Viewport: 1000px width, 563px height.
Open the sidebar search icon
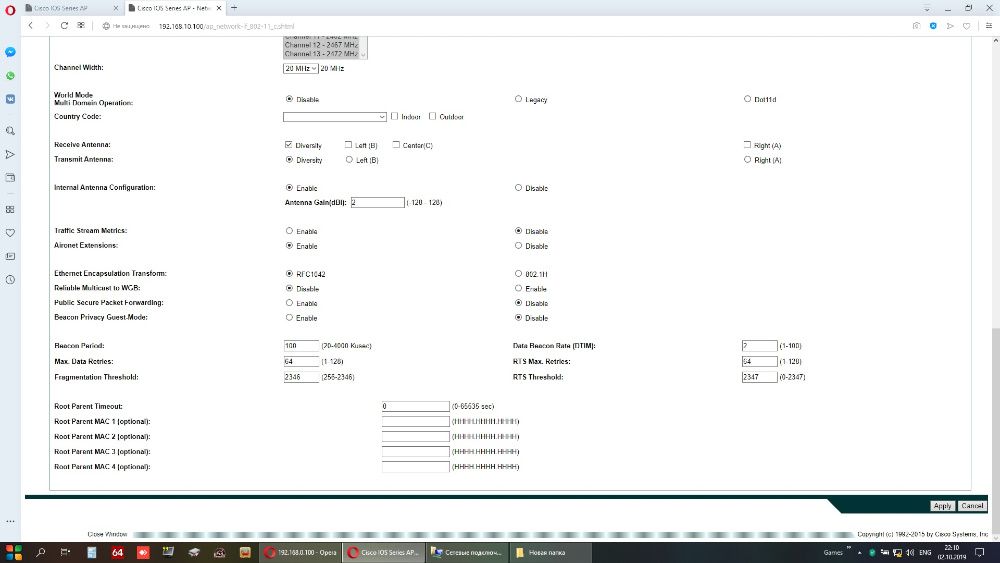pos(10,131)
